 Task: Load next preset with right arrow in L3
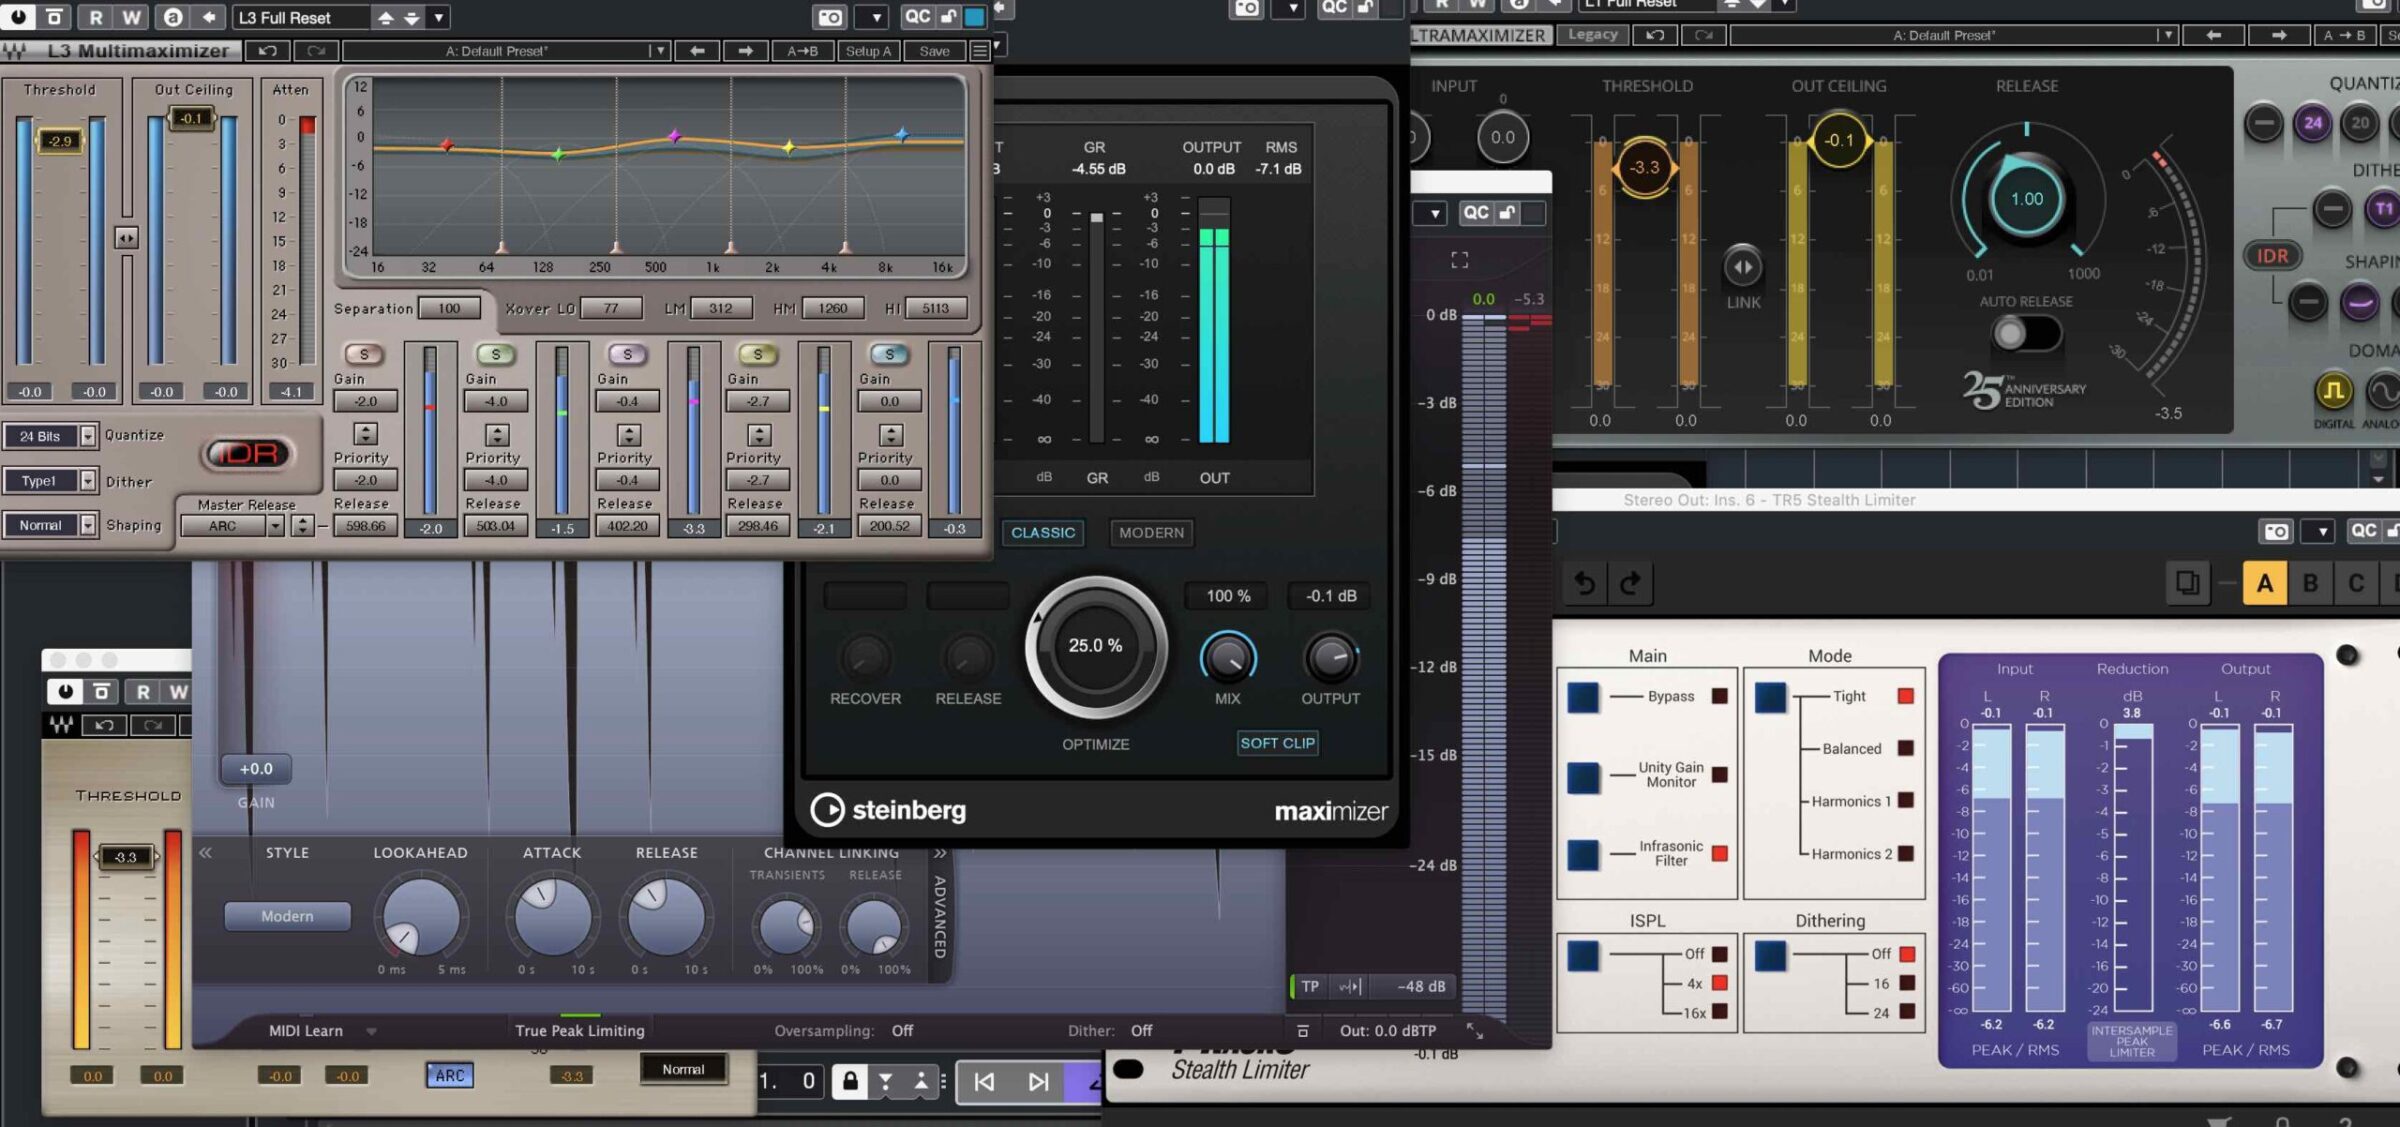745,51
